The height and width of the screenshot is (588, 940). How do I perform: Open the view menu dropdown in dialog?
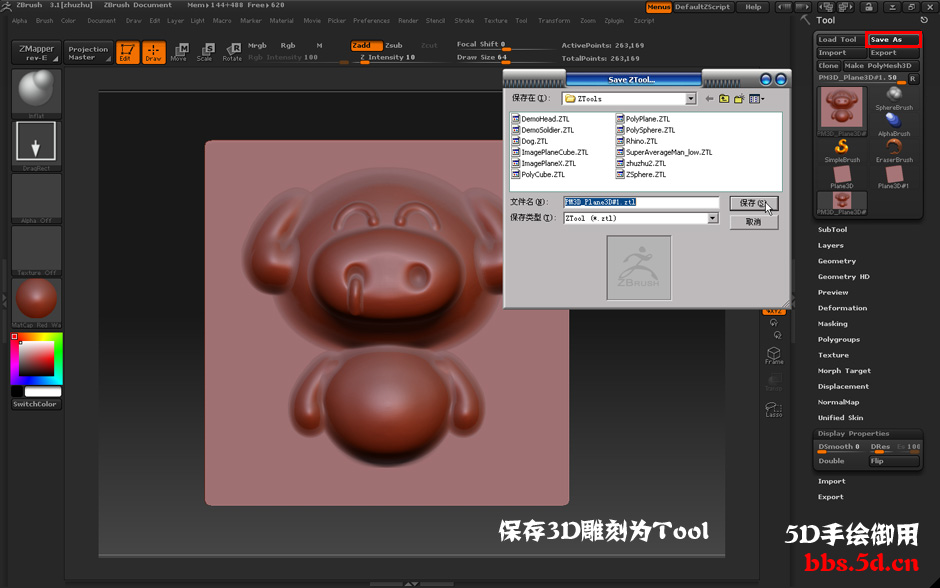coord(757,99)
